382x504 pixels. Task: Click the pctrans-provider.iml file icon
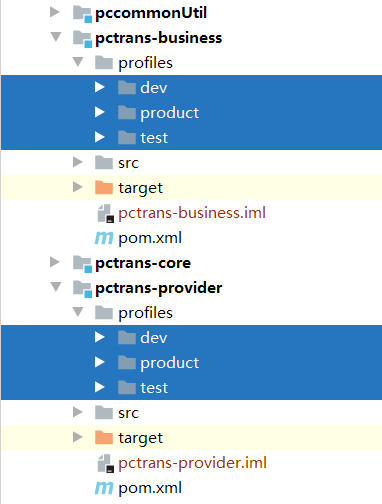(x=106, y=463)
